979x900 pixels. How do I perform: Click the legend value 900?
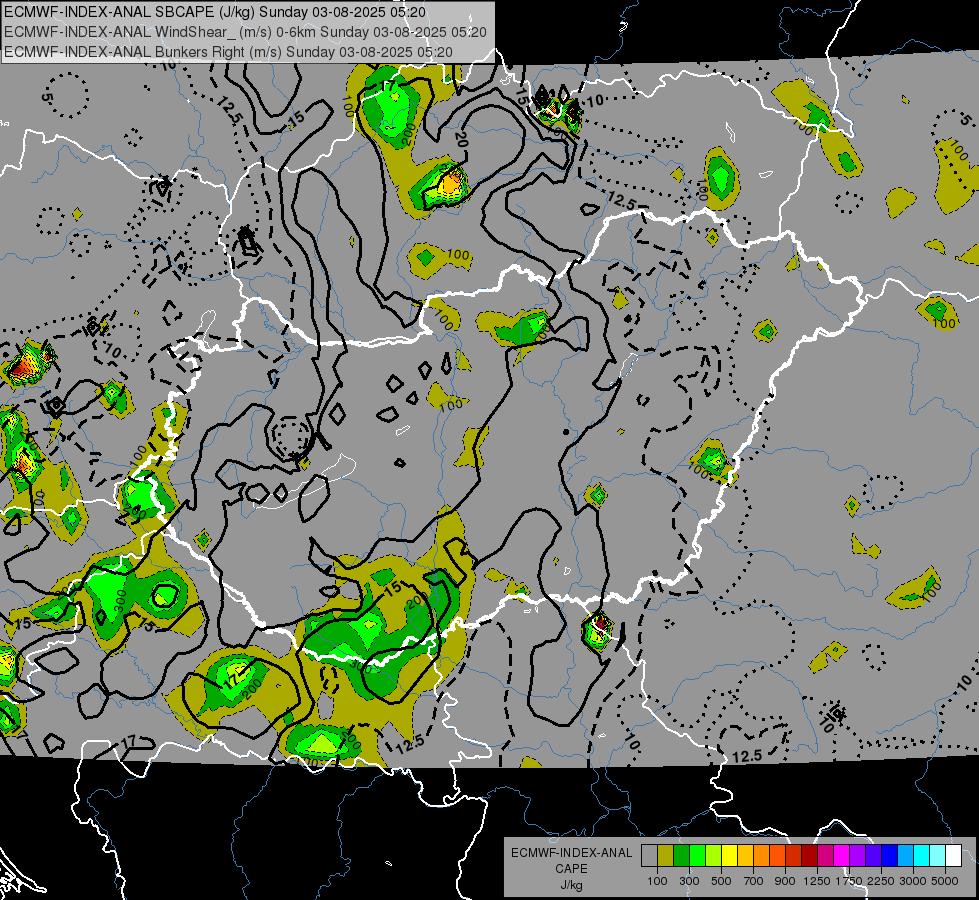click(x=785, y=881)
